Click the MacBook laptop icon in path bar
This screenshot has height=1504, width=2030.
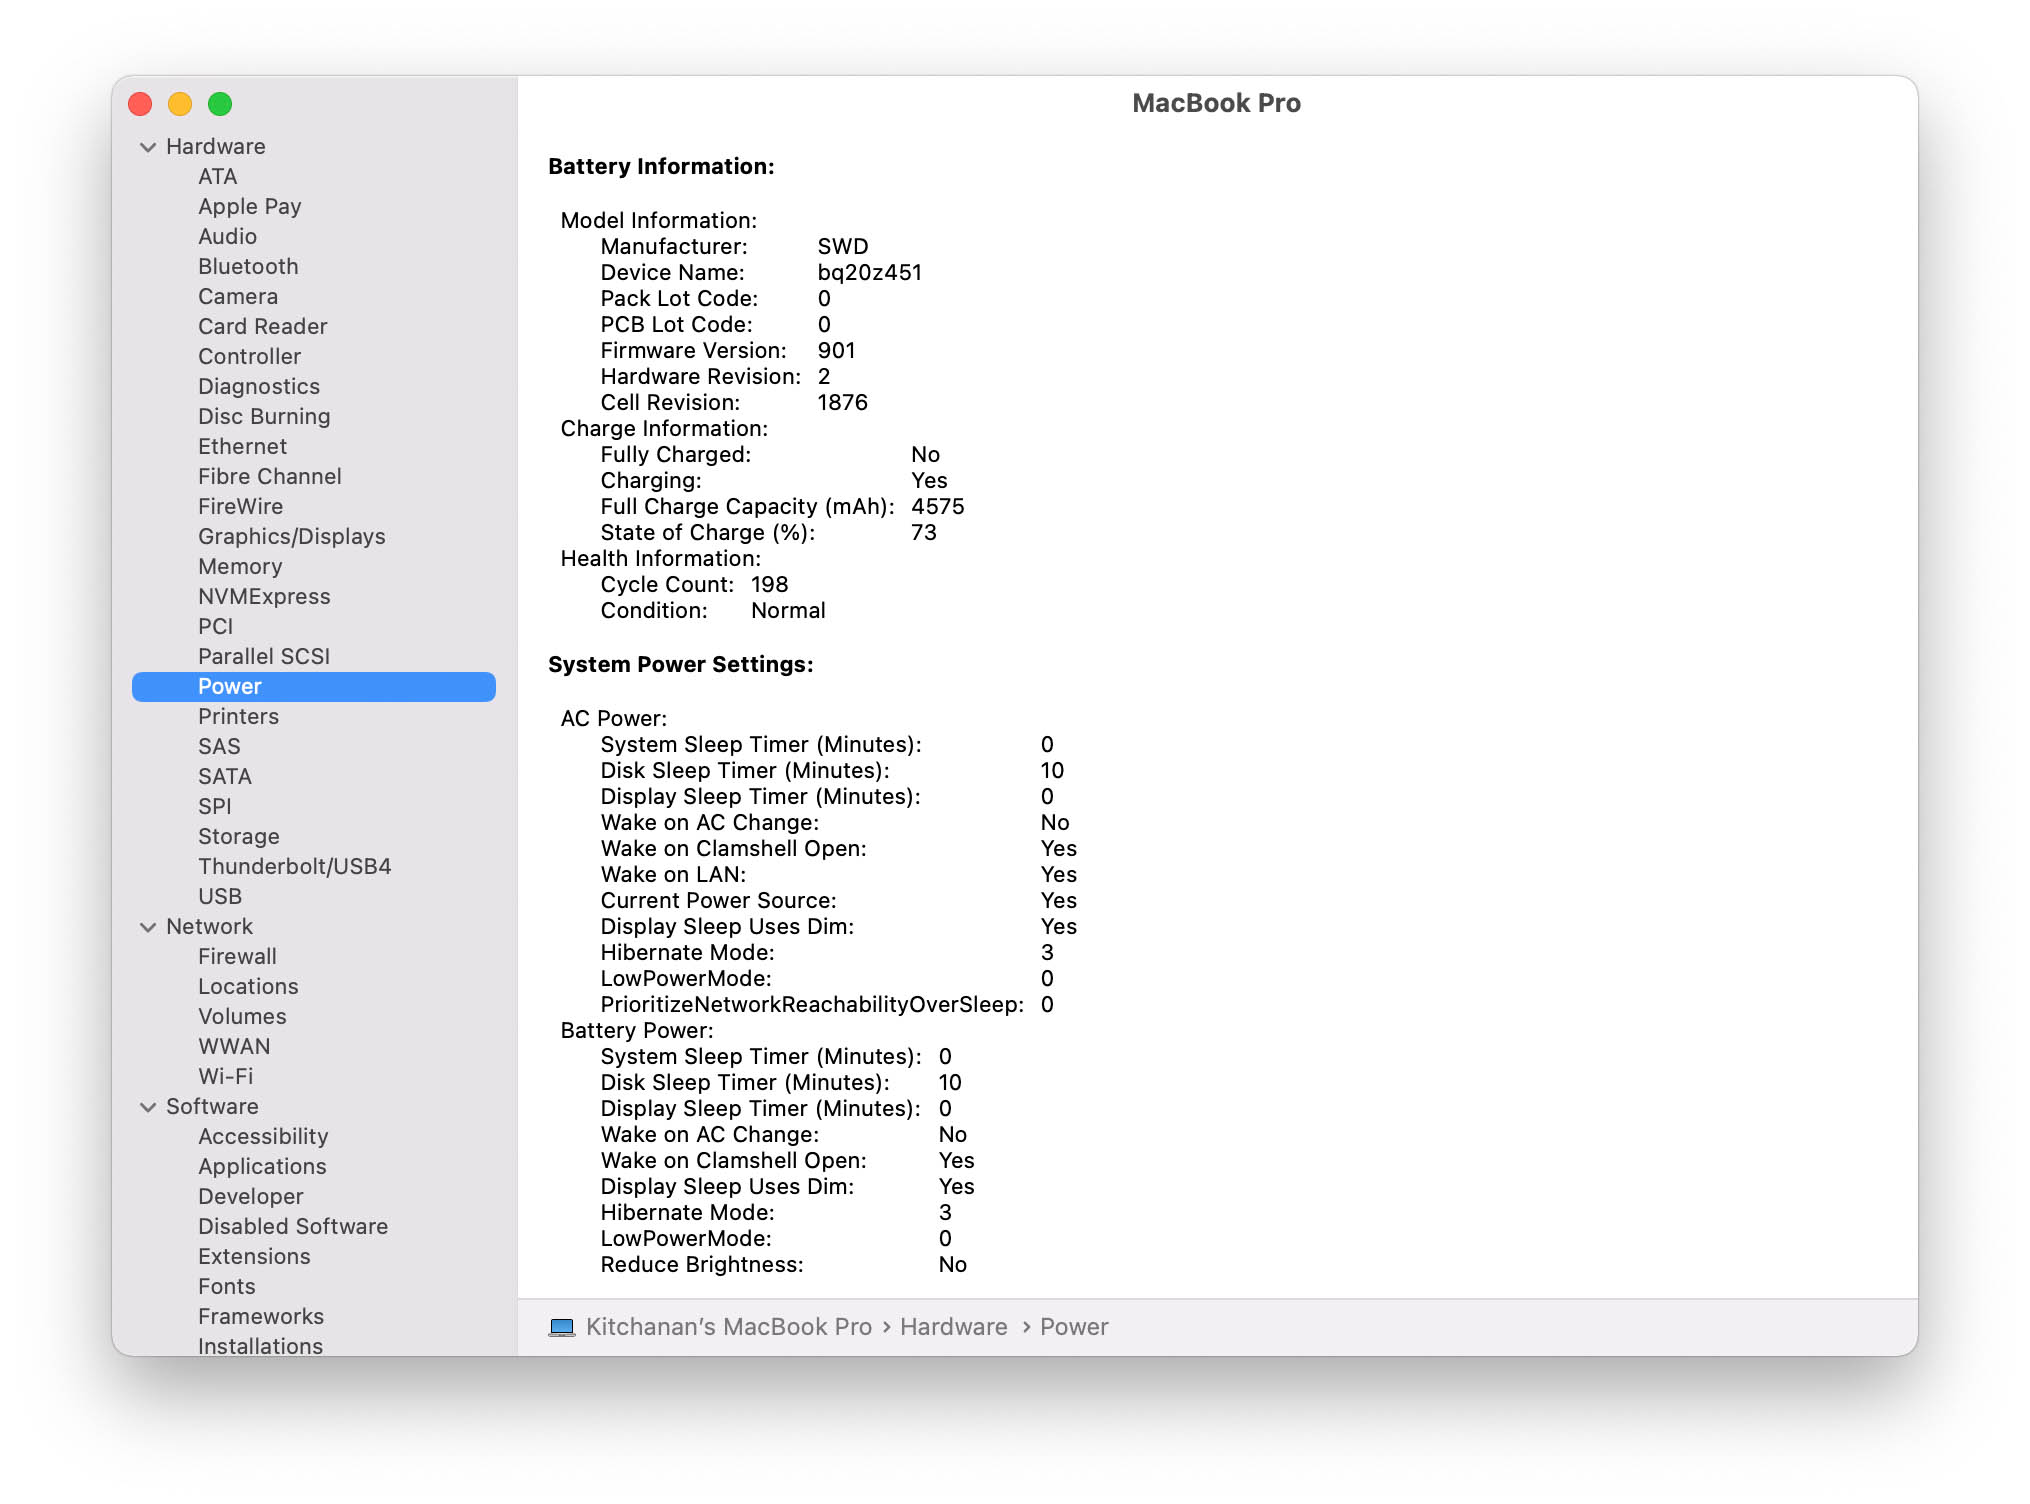[x=562, y=1327]
